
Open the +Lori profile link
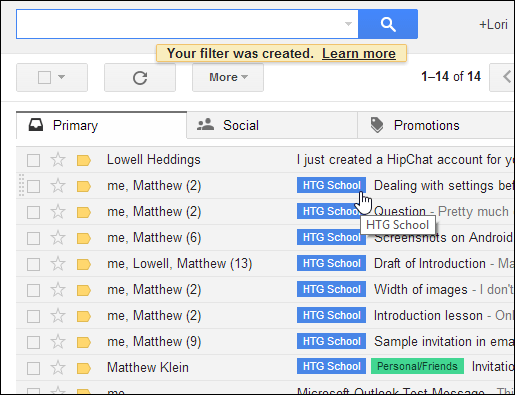[x=493, y=25]
